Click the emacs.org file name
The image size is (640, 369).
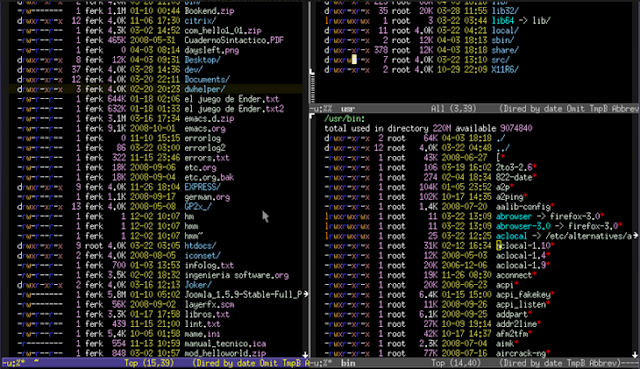(204, 129)
